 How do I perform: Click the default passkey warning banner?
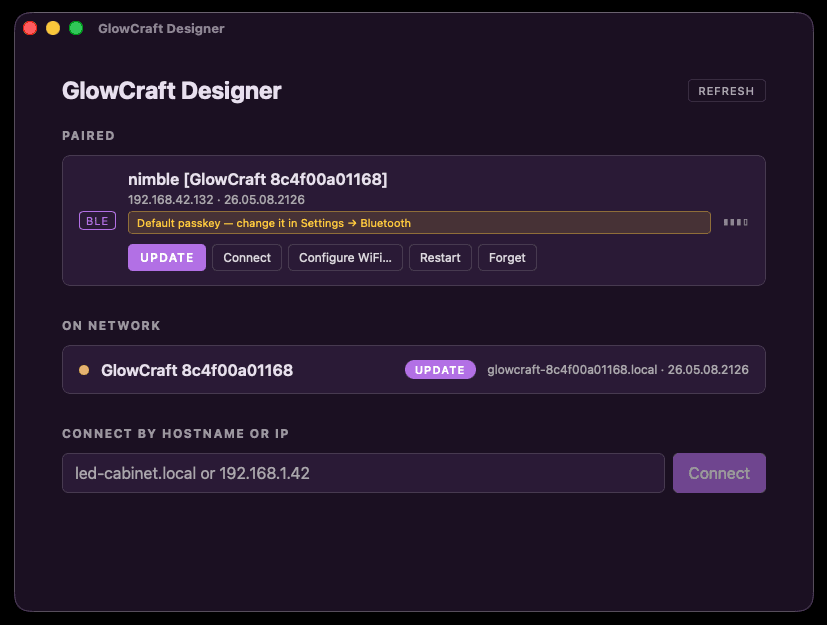pos(419,223)
